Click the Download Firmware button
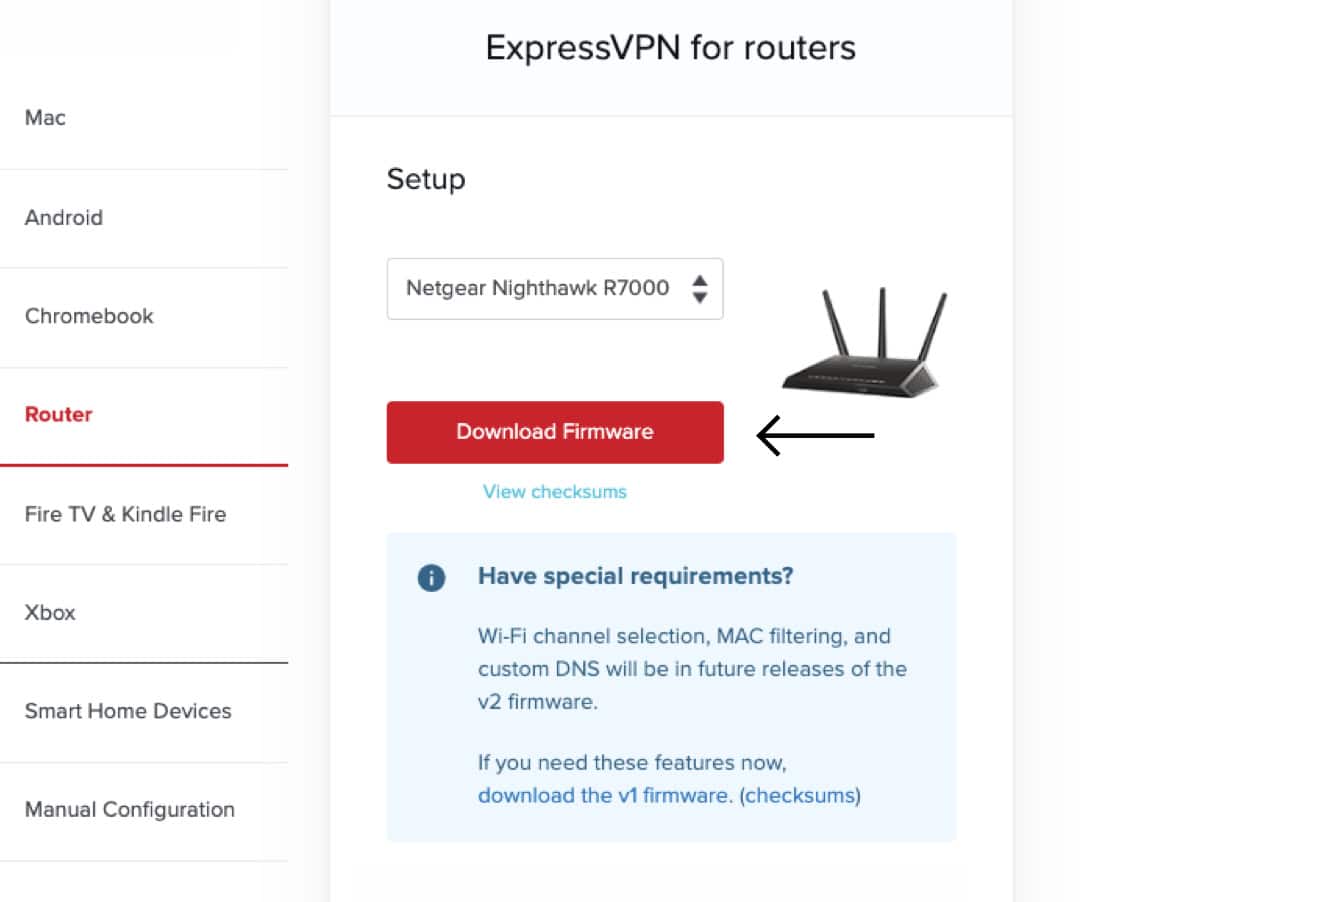This screenshot has height=902, width=1340. point(555,432)
